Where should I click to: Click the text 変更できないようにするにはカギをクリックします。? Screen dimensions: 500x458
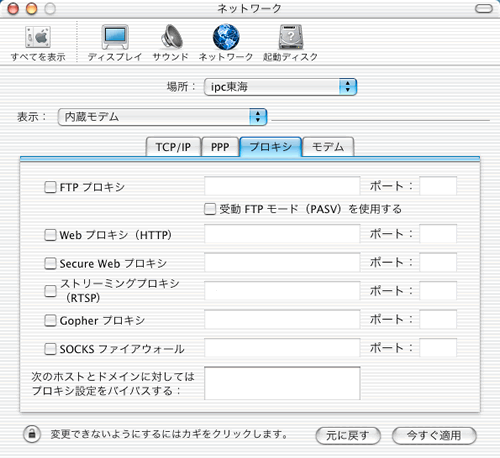click(x=169, y=434)
